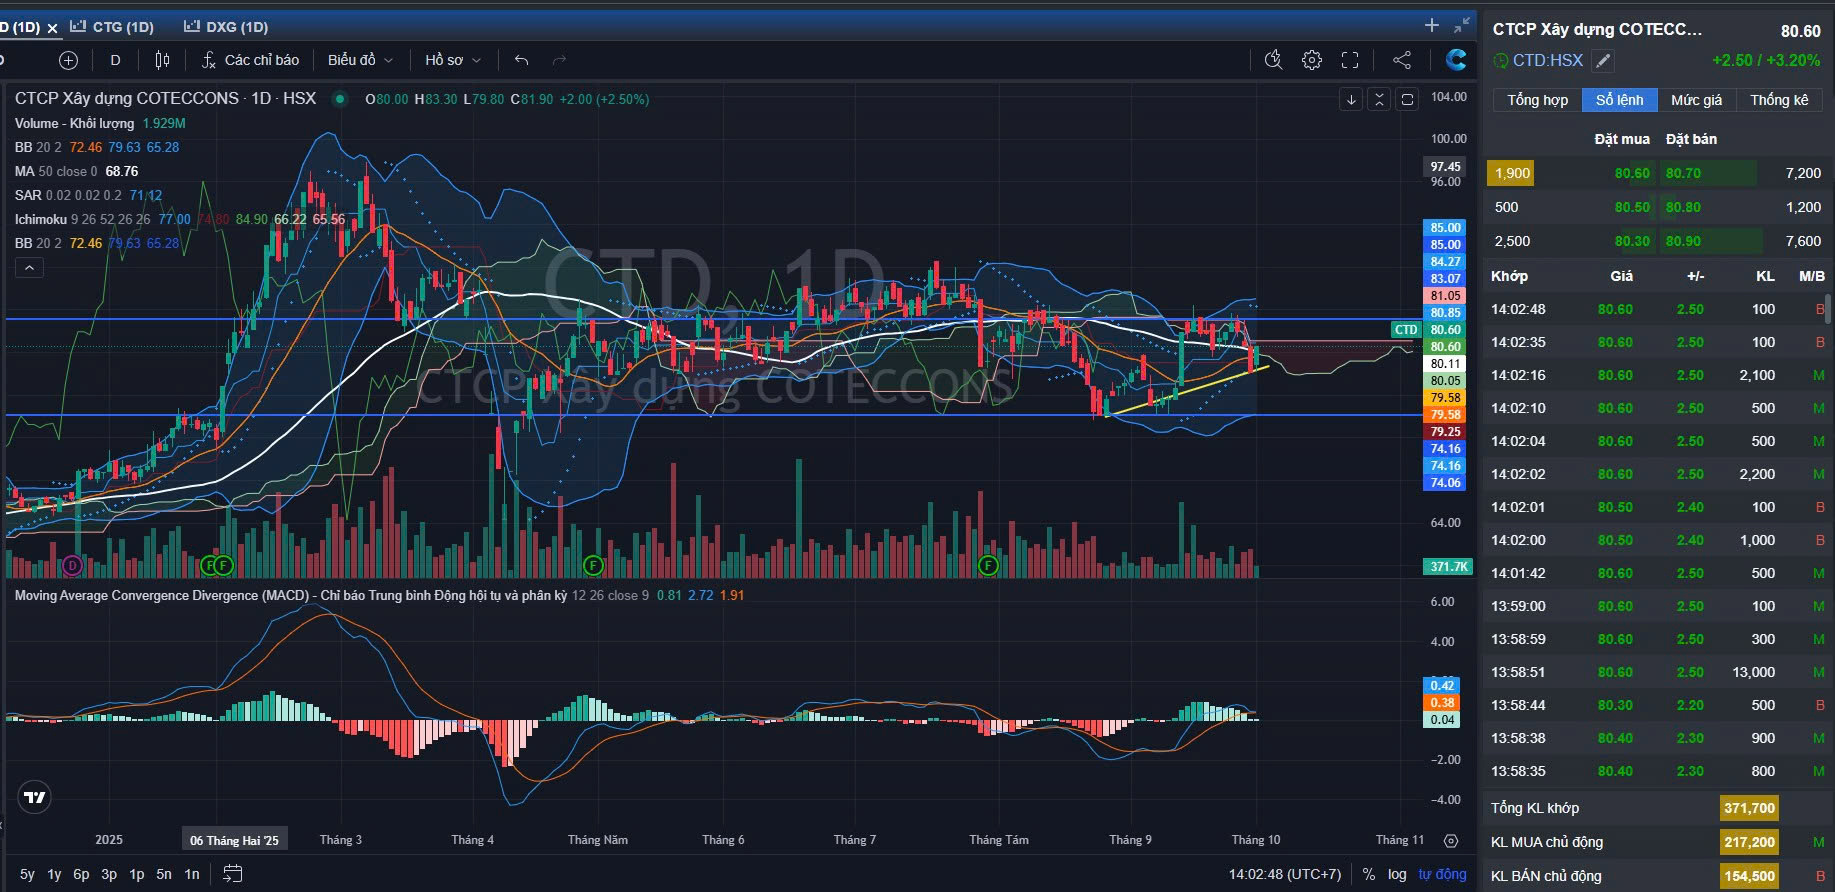Click the 14:02:48 (UTC+7) timezone selector

coord(1284,874)
